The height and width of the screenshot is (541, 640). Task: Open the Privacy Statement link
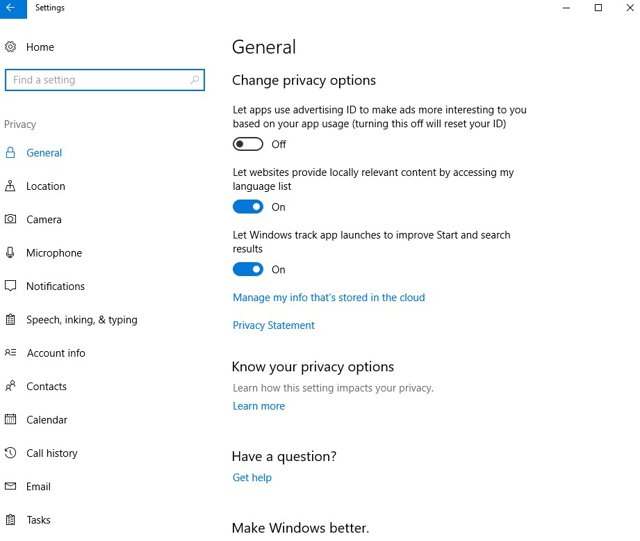click(273, 325)
